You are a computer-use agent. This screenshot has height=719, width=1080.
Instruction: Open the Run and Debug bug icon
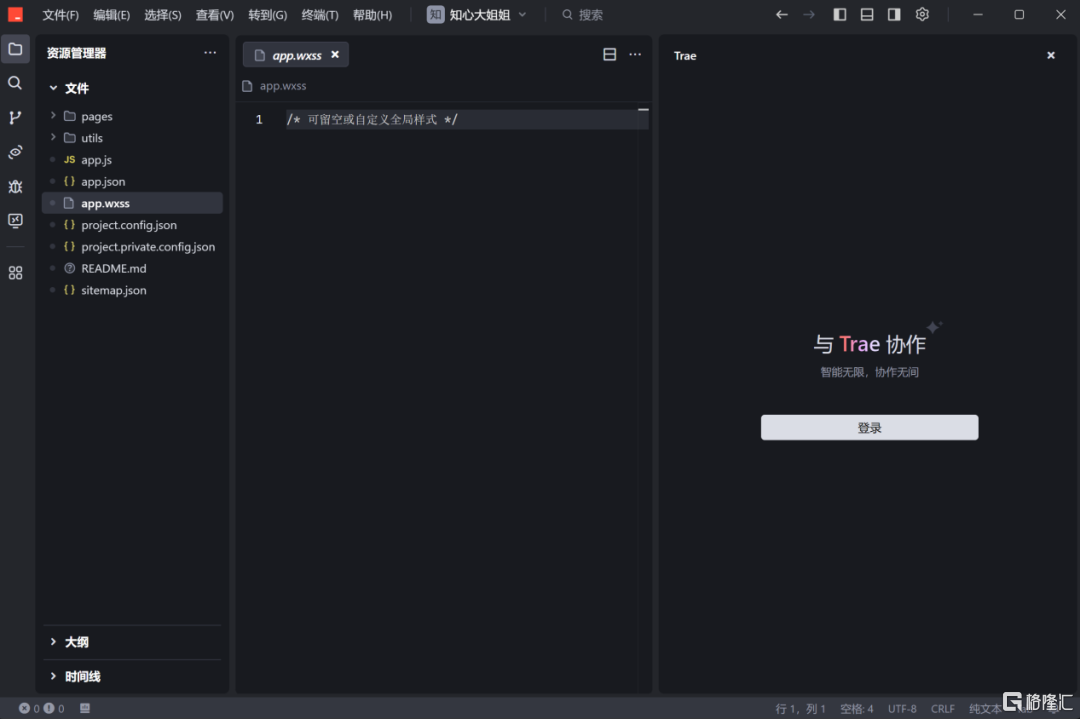(15, 187)
